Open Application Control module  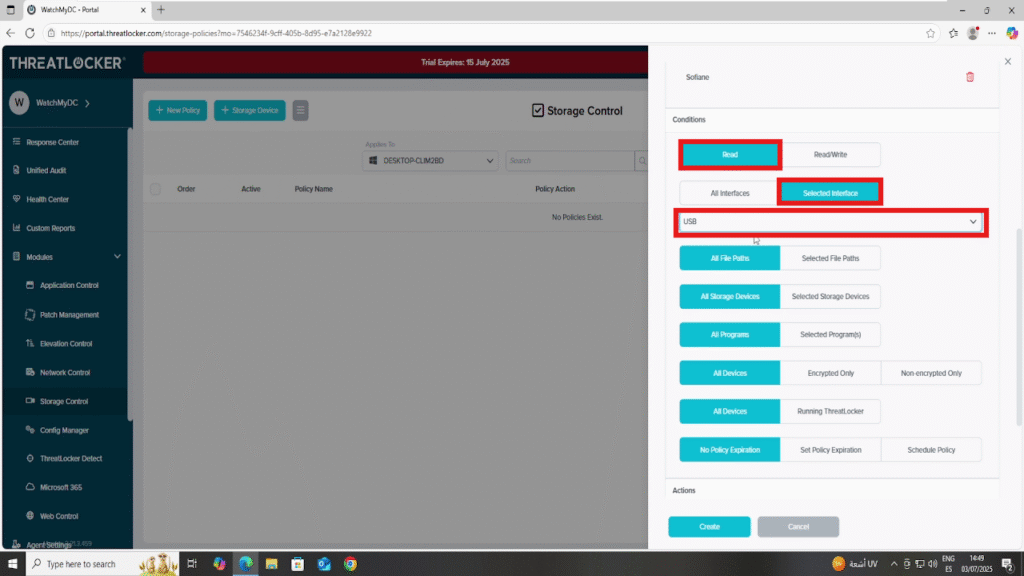click(x=69, y=285)
